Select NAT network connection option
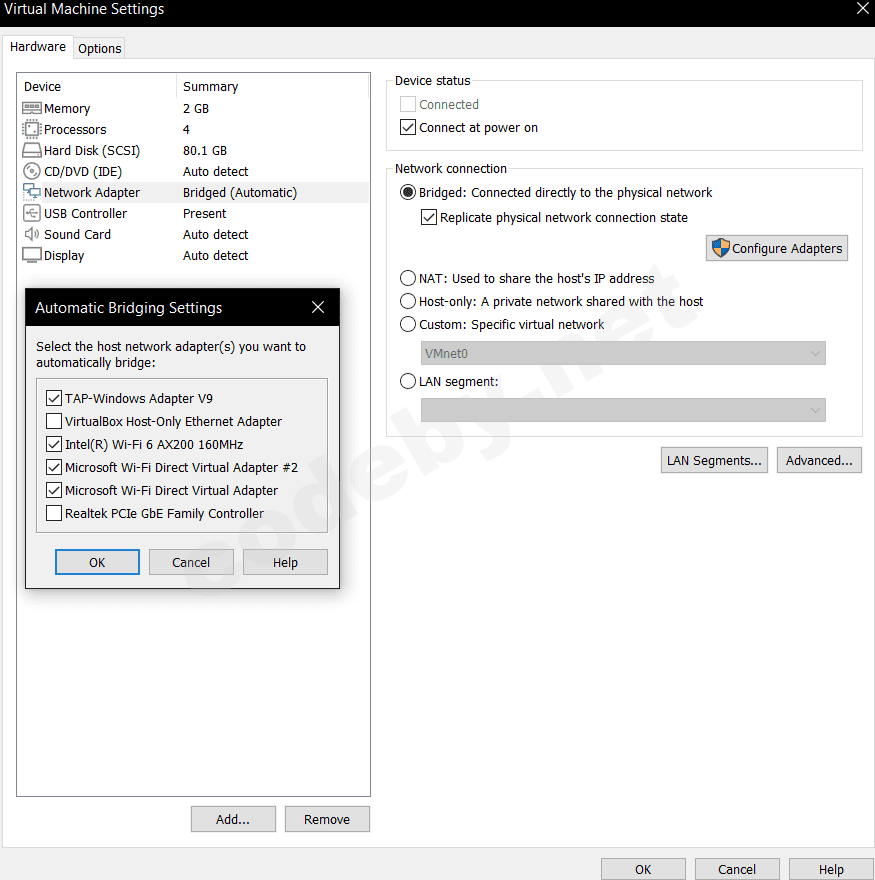Image resolution: width=875 pixels, height=880 pixels. pos(408,278)
